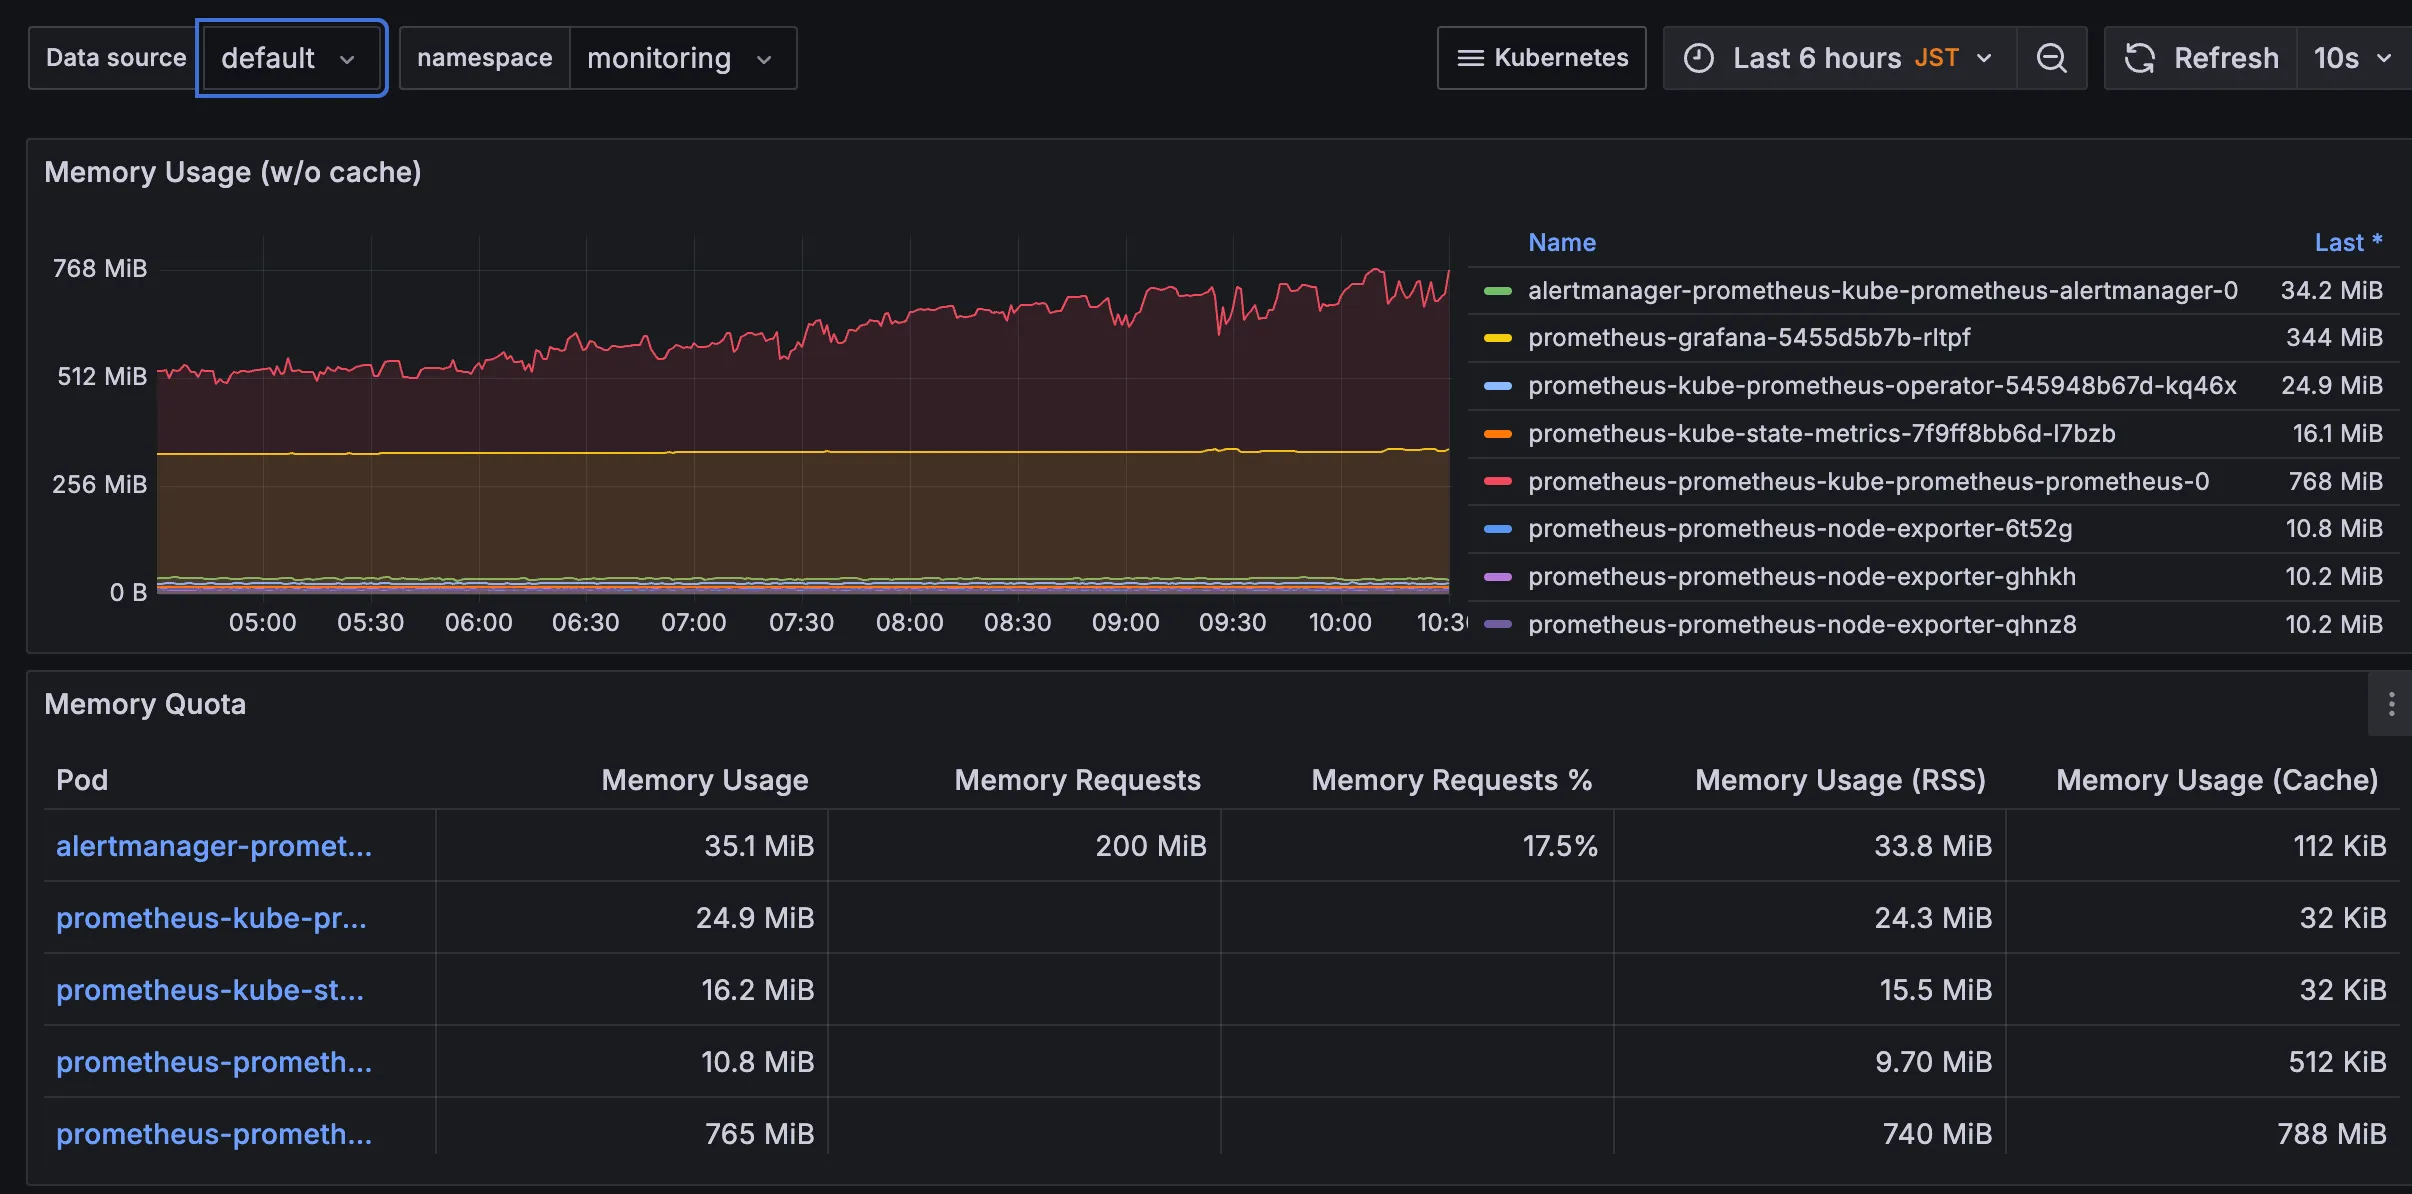
Task: Open the Kubernetes dashboard links menu
Action: point(1541,58)
